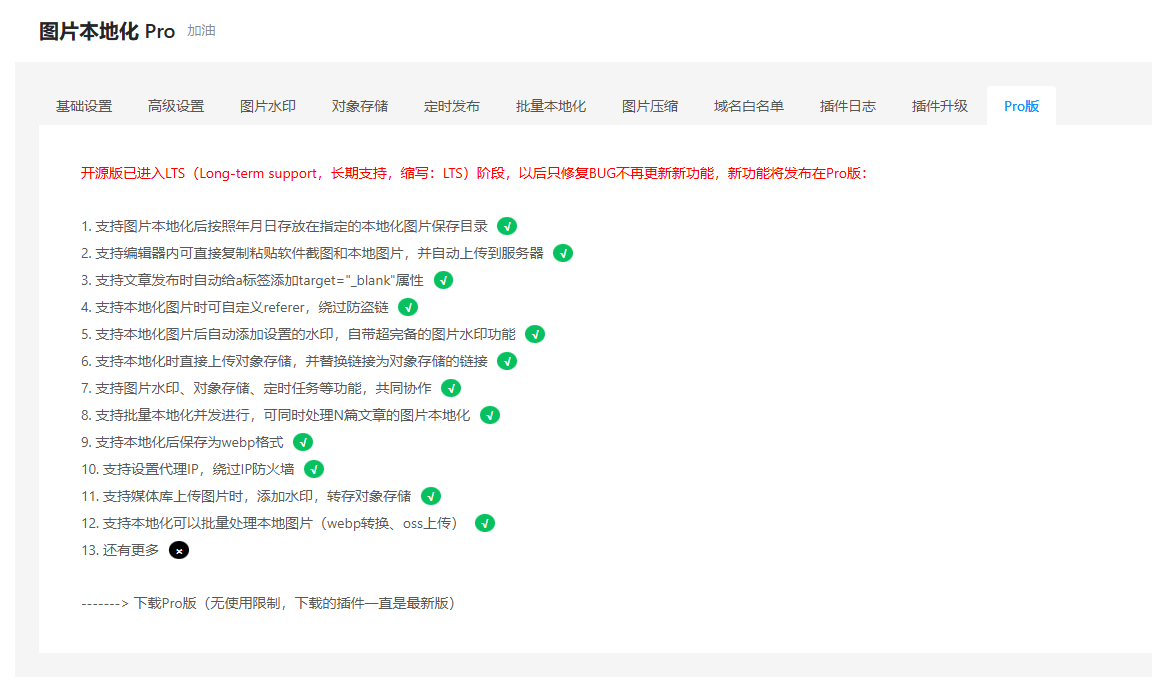Go to the 定时发布 tab
The height and width of the screenshot is (696, 1152).
452,106
